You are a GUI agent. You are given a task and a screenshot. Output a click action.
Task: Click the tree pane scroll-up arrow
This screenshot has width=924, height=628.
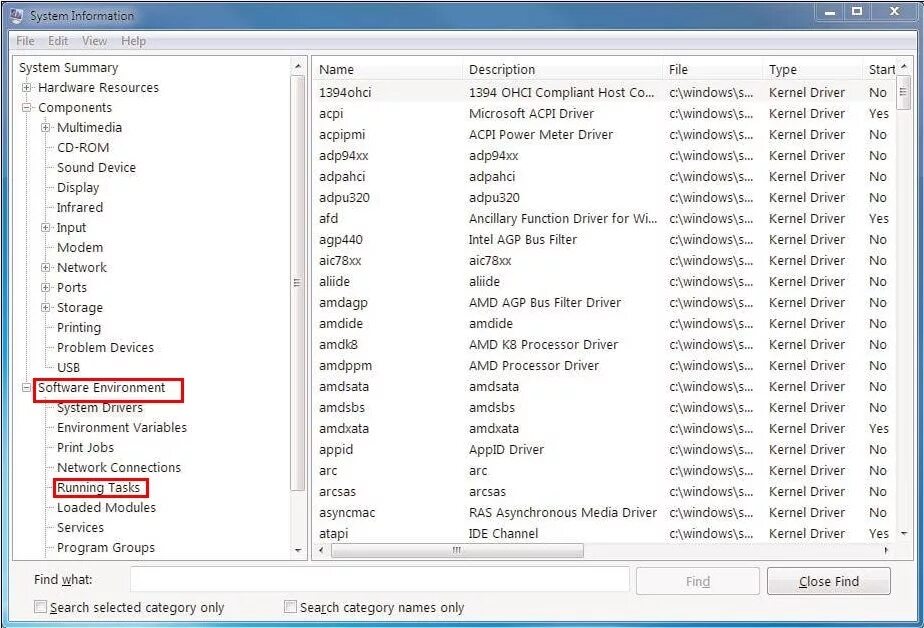click(x=298, y=67)
